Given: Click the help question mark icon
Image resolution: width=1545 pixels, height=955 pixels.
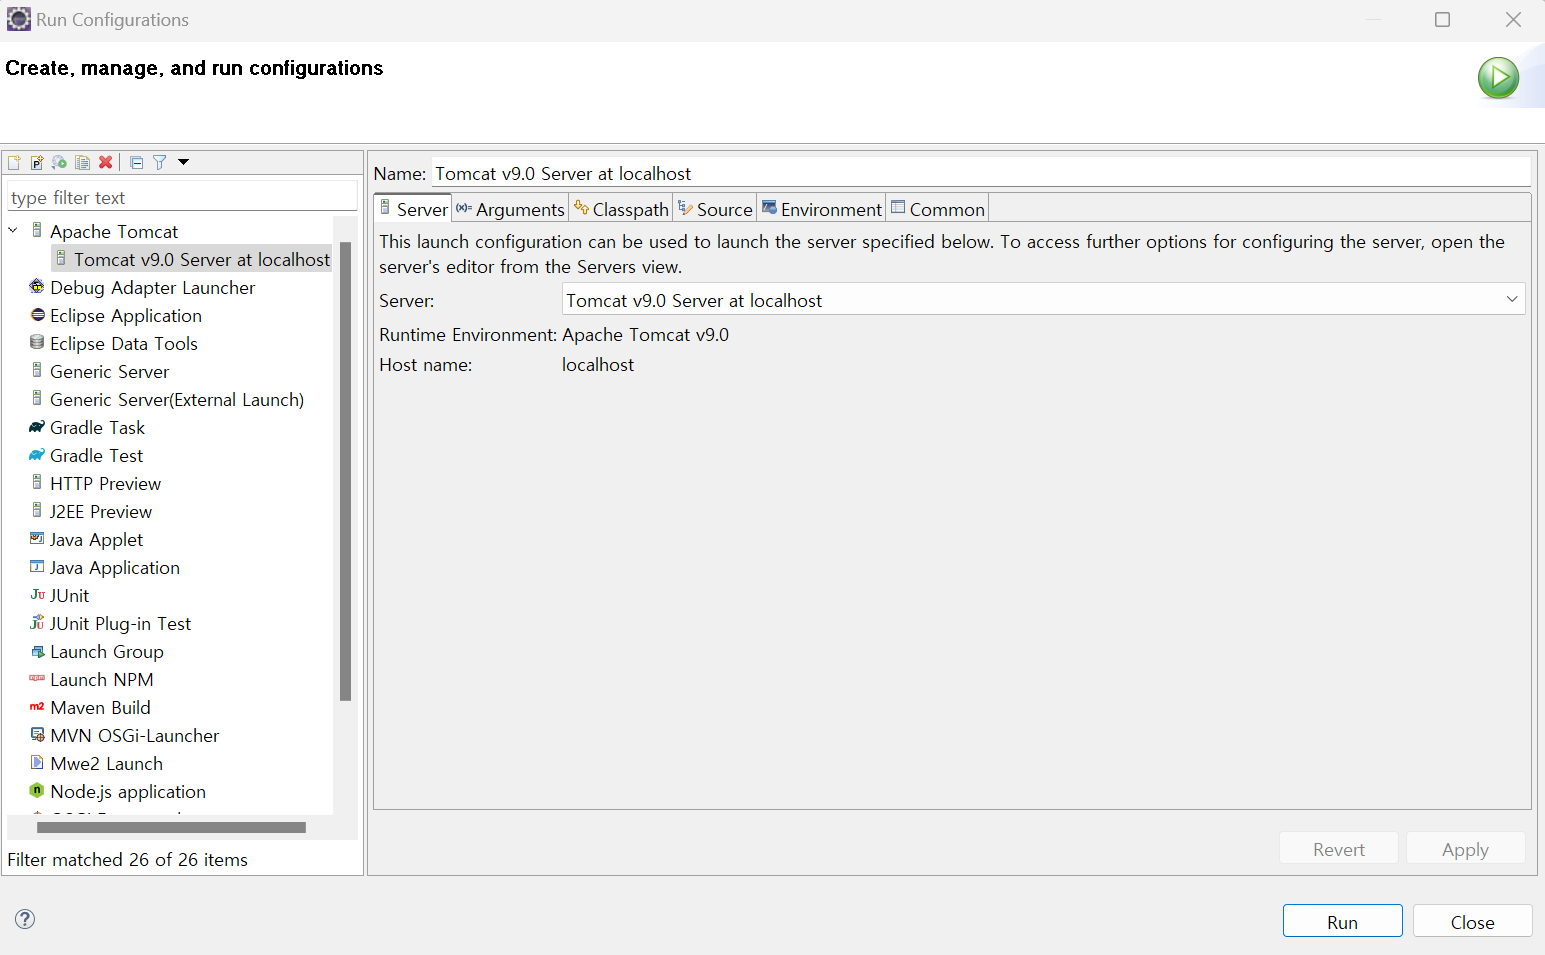Looking at the screenshot, I should (x=25, y=919).
